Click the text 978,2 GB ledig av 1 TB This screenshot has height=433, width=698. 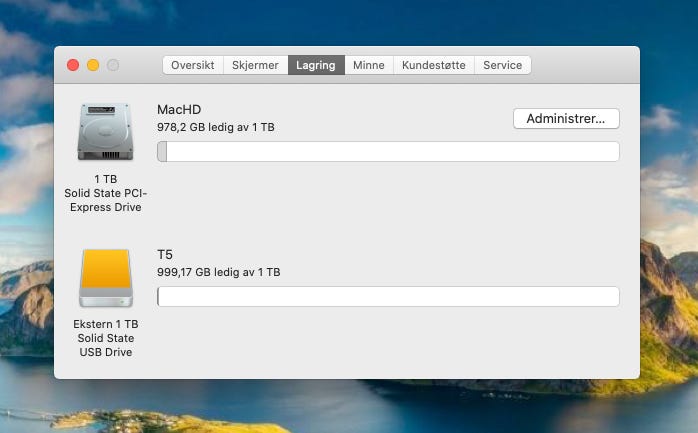pos(216,127)
